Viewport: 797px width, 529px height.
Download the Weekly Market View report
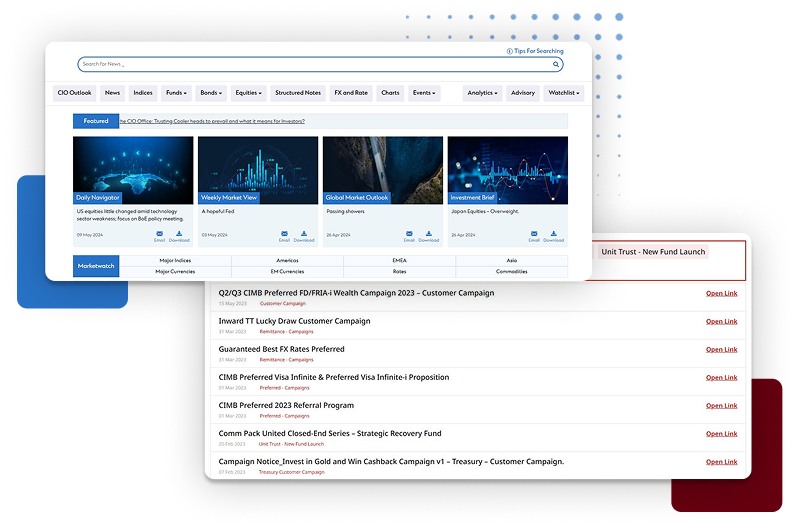(x=304, y=236)
